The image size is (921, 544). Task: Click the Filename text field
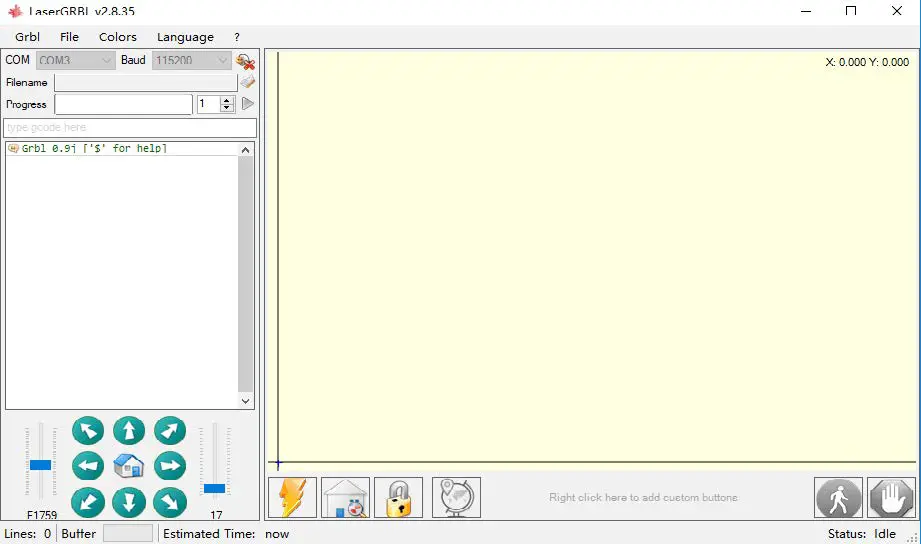(x=146, y=82)
